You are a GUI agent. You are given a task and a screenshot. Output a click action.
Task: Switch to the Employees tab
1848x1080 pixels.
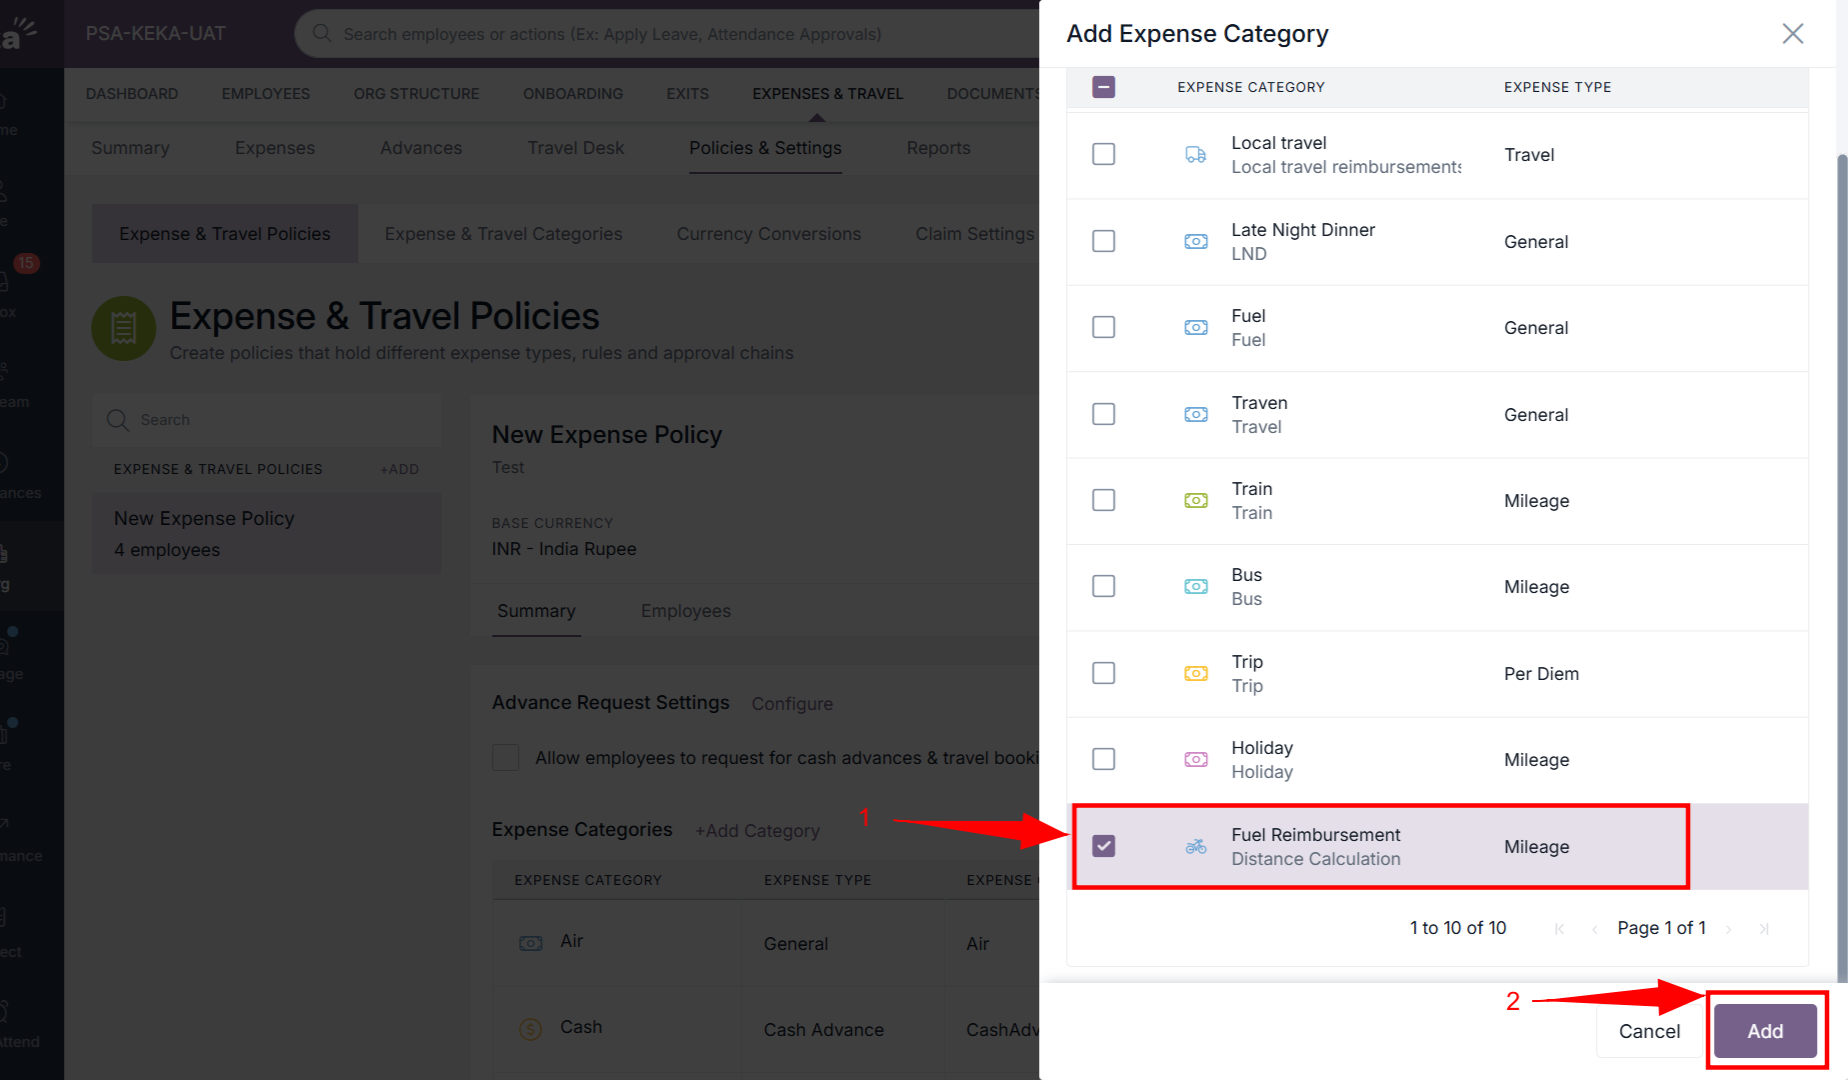(x=685, y=611)
